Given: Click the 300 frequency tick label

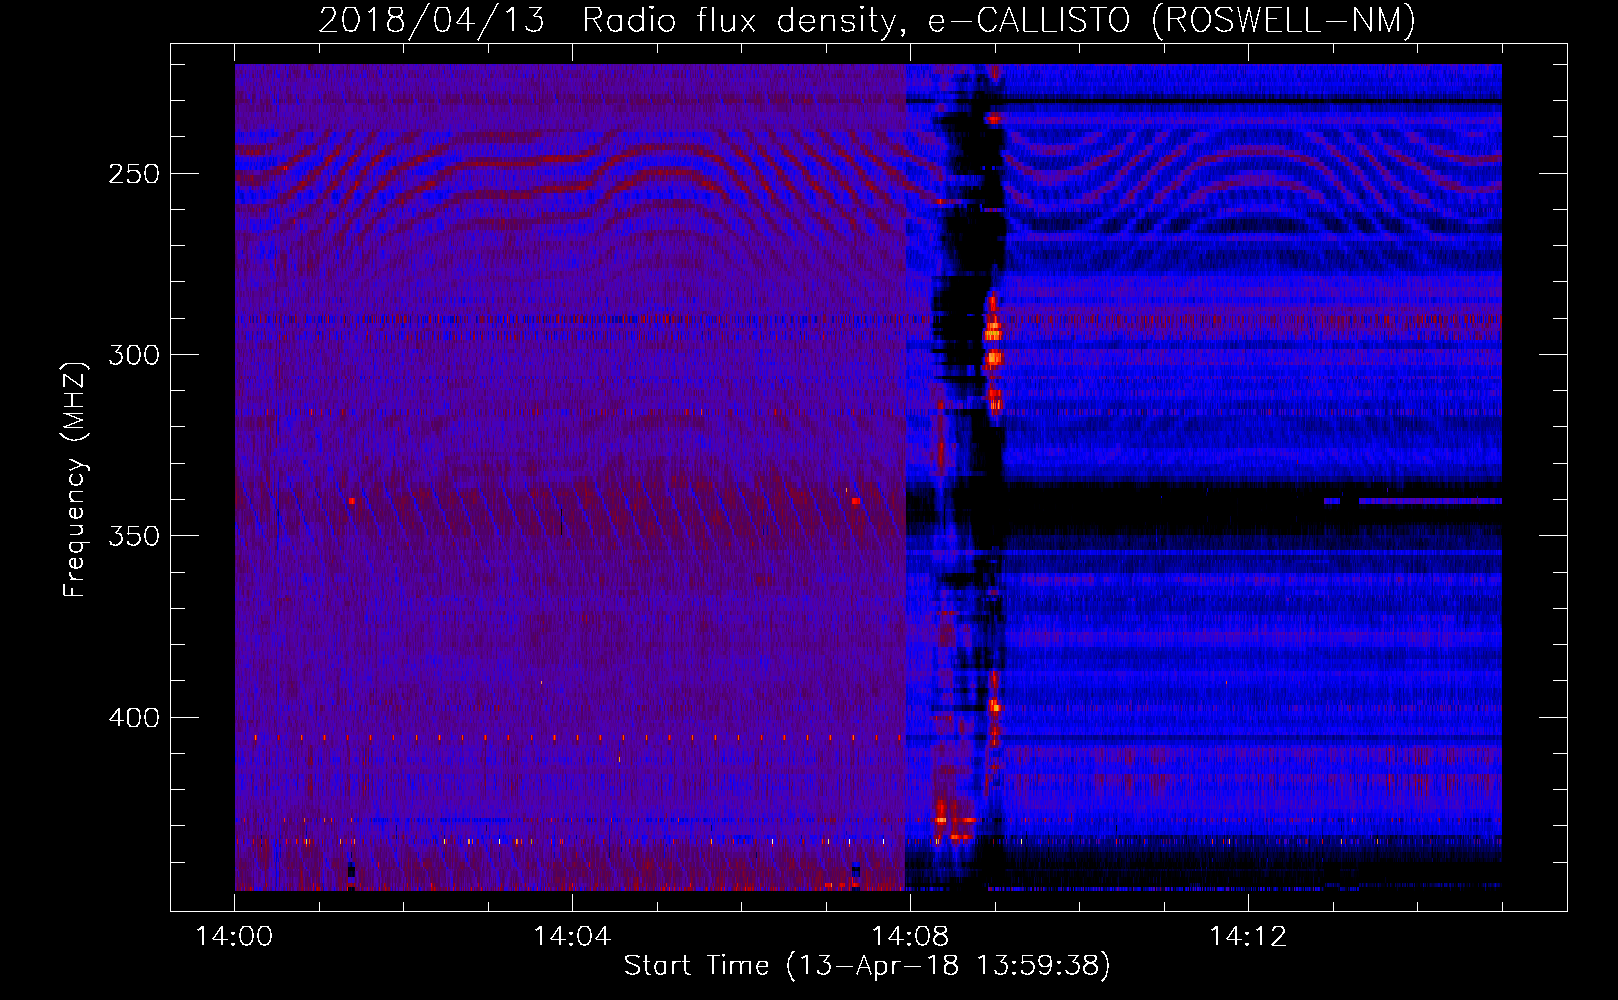Looking at the screenshot, I should pyautogui.click(x=134, y=355).
